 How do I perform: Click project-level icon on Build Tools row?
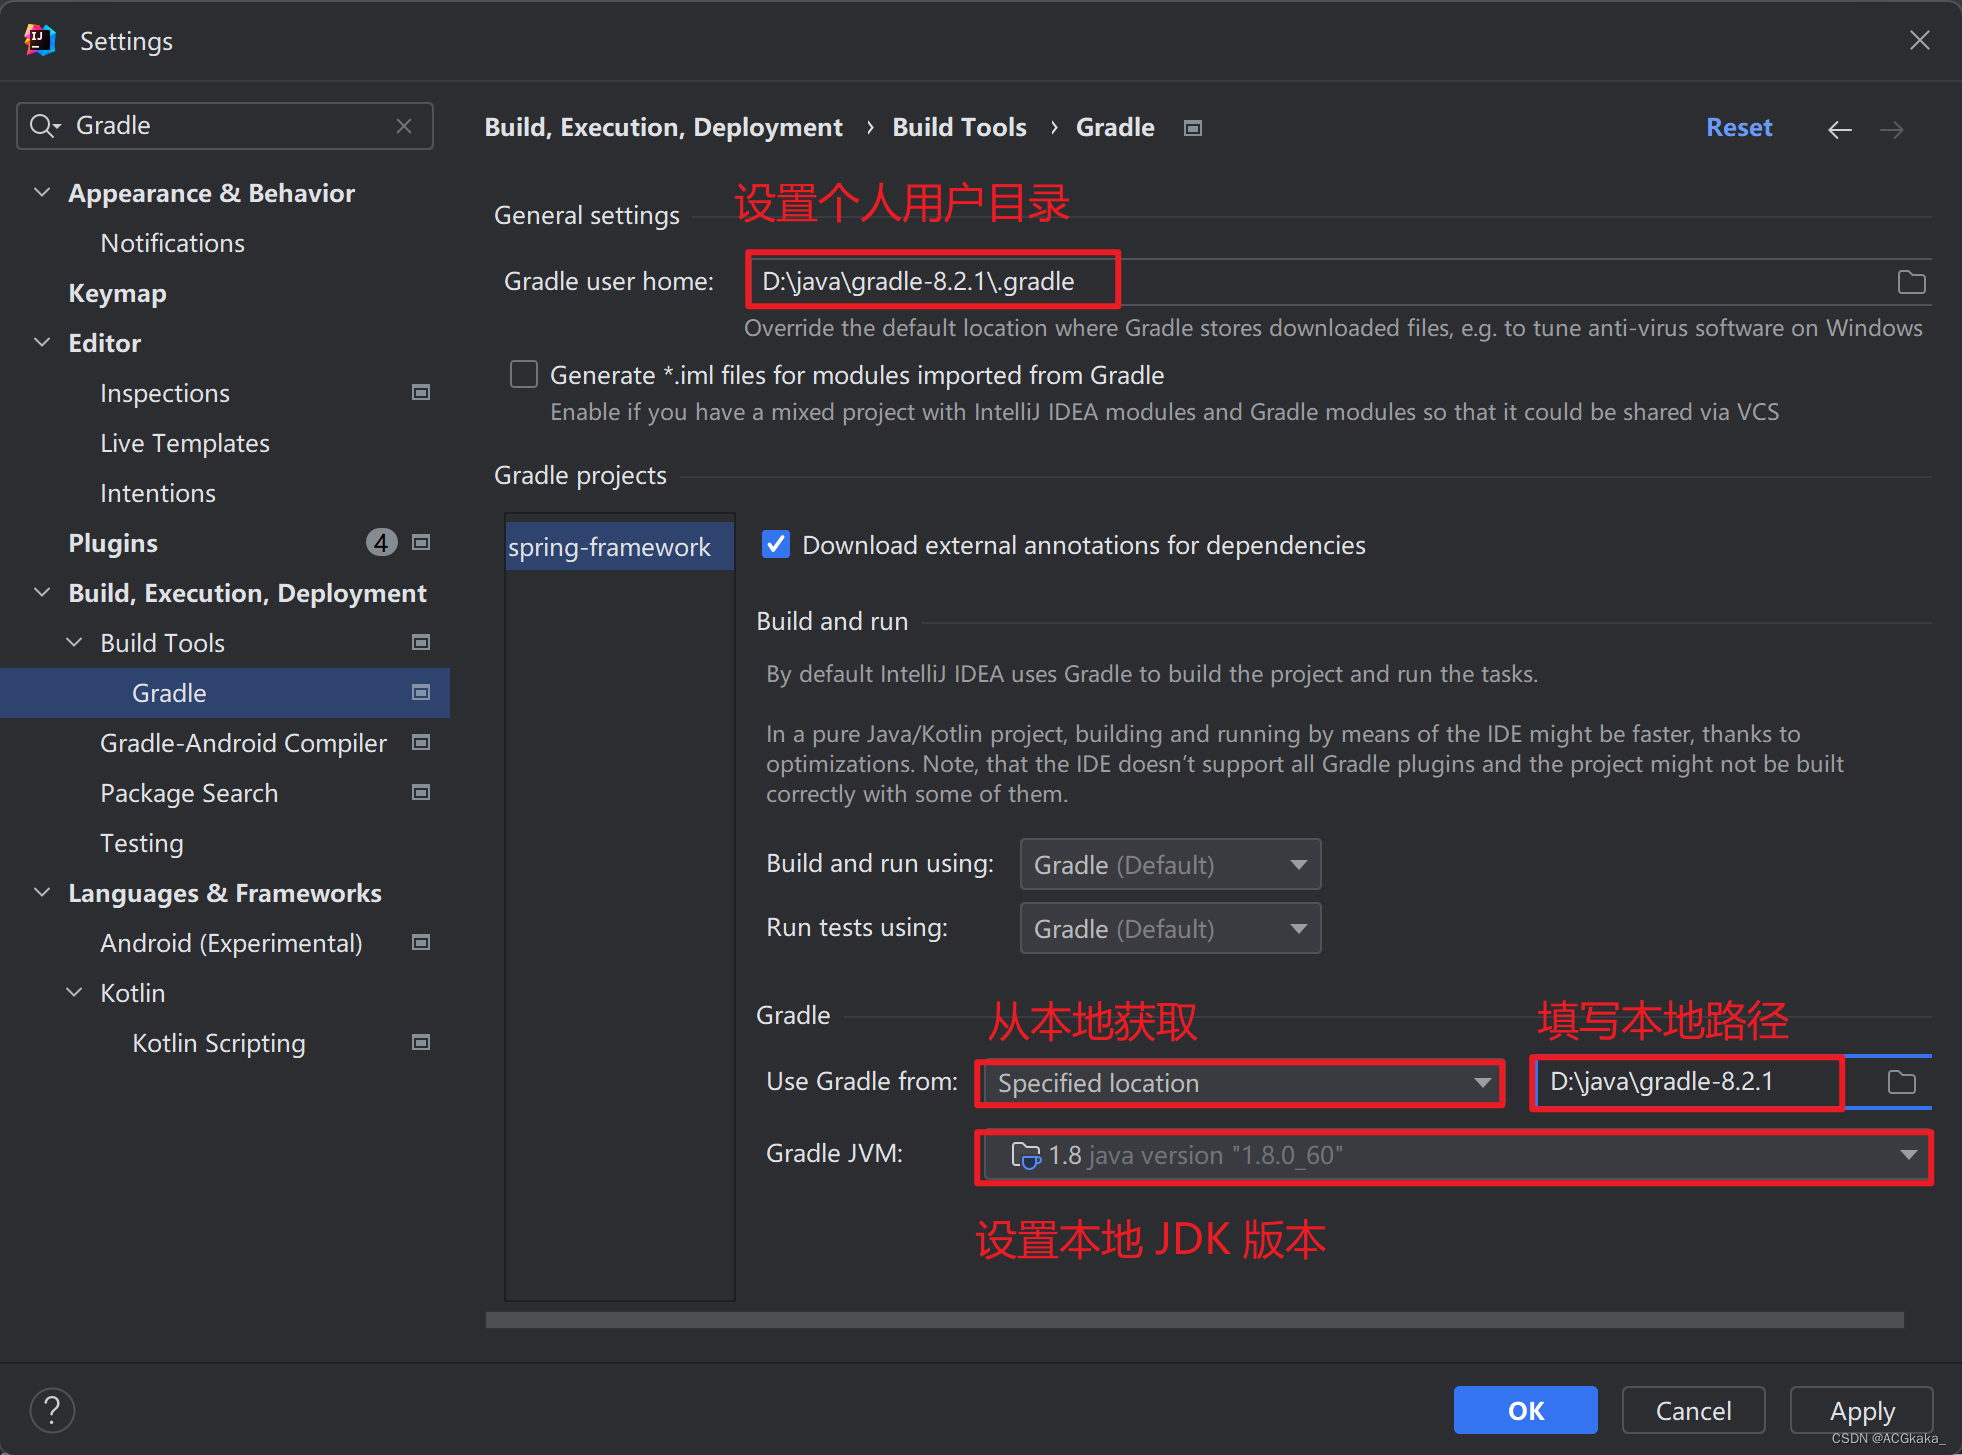click(x=421, y=642)
